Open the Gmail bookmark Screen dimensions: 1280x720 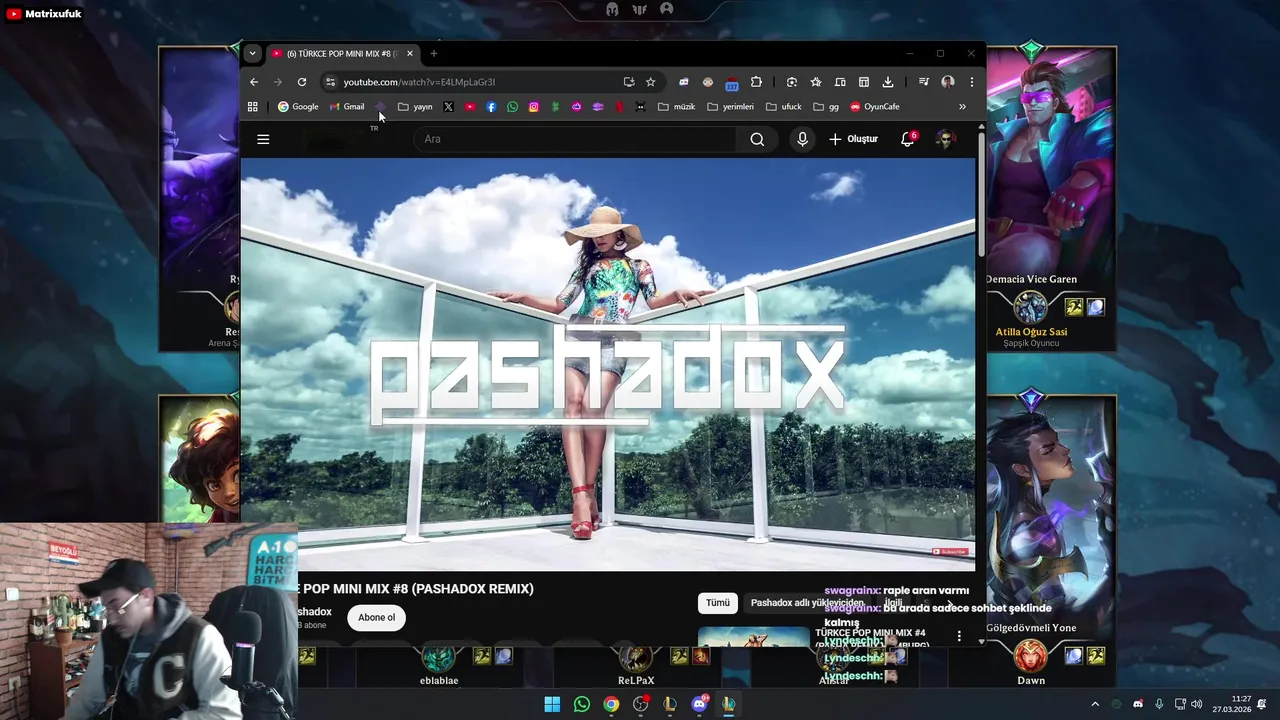pyautogui.click(x=347, y=107)
